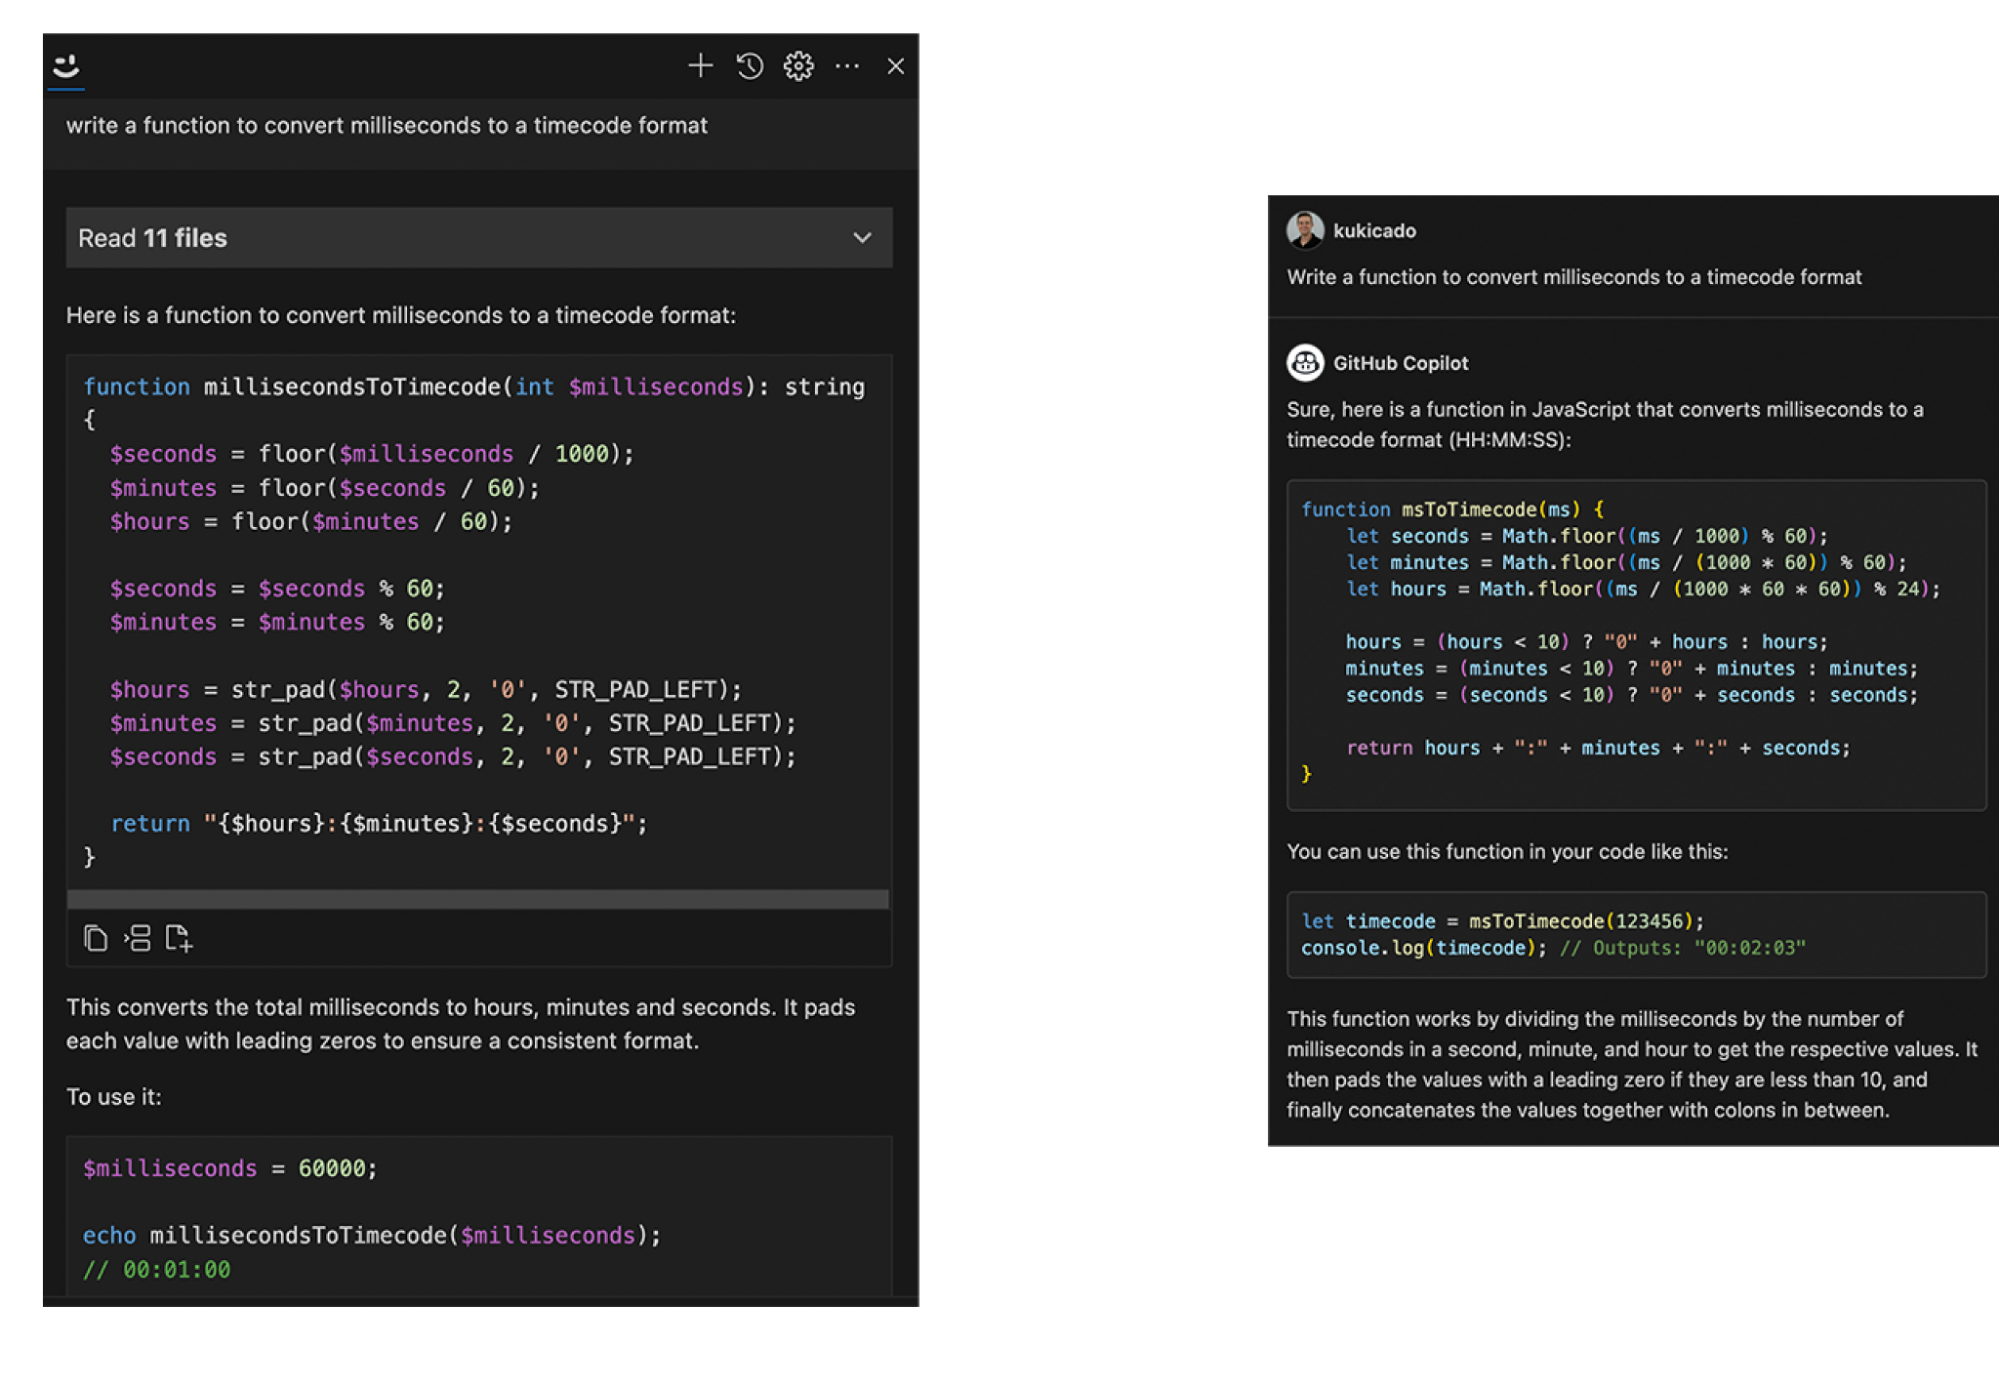Expand the files chevron to show read files
This screenshot has width=1999, height=1400.
(862, 238)
